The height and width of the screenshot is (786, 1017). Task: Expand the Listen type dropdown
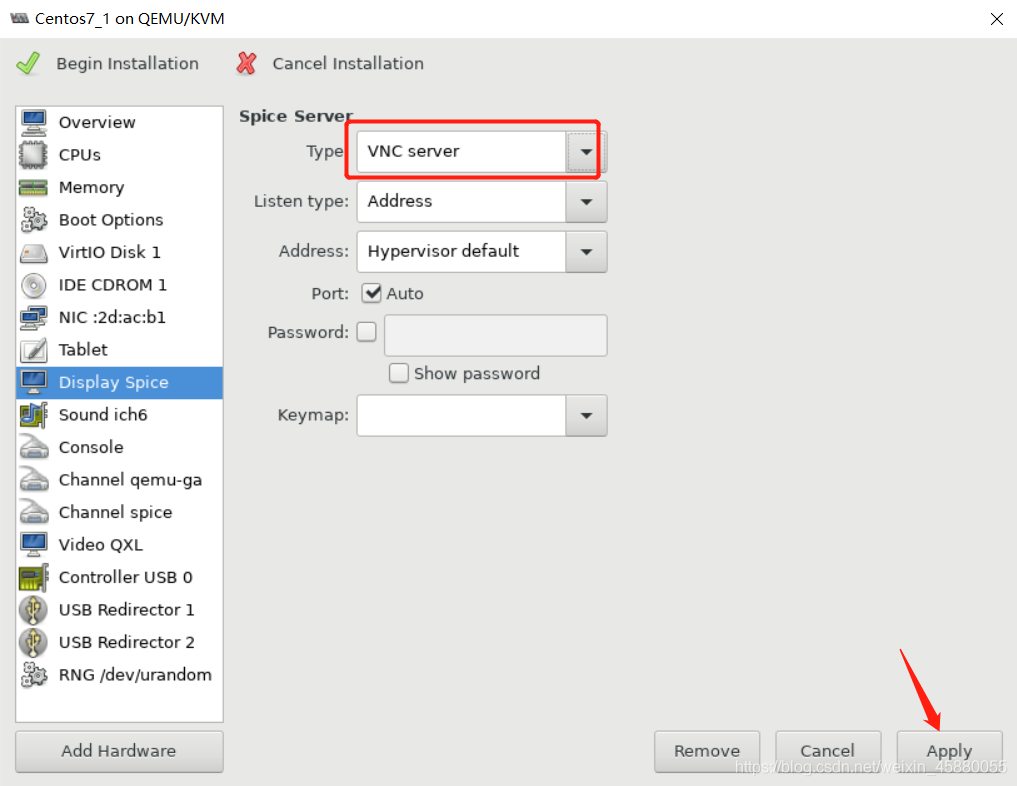(481, 202)
